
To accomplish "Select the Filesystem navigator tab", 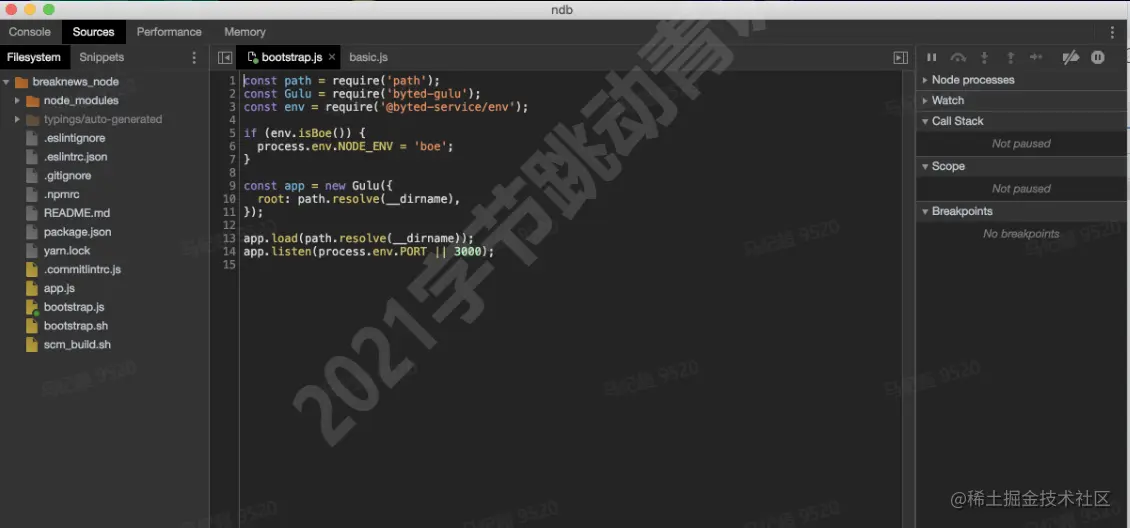I will point(33,57).
